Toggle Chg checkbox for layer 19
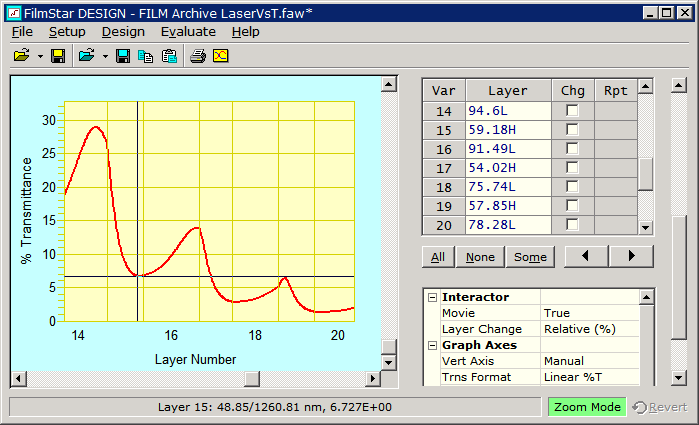This screenshot has width=699, height=425. (572, 206)
